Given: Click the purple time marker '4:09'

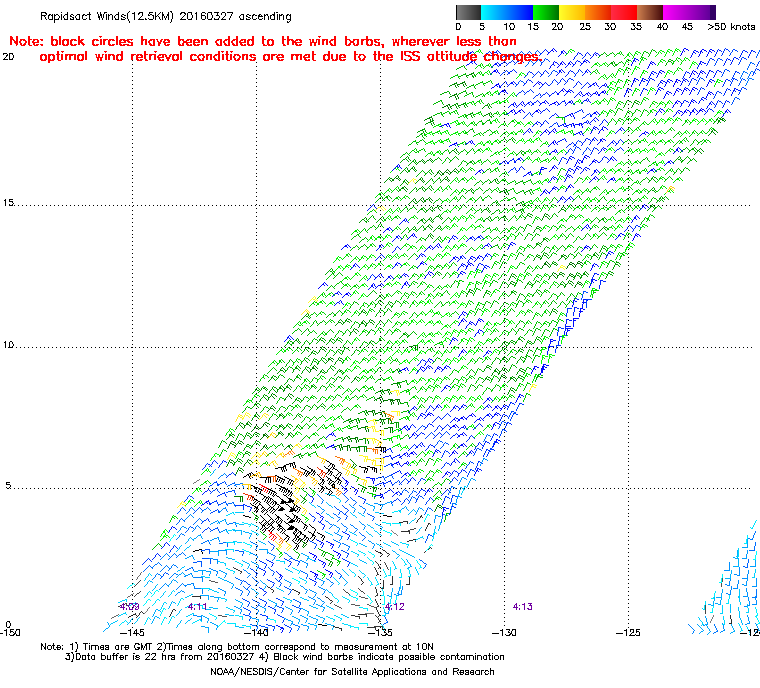Looking at the screenshot, I should [x=129, y=607].
